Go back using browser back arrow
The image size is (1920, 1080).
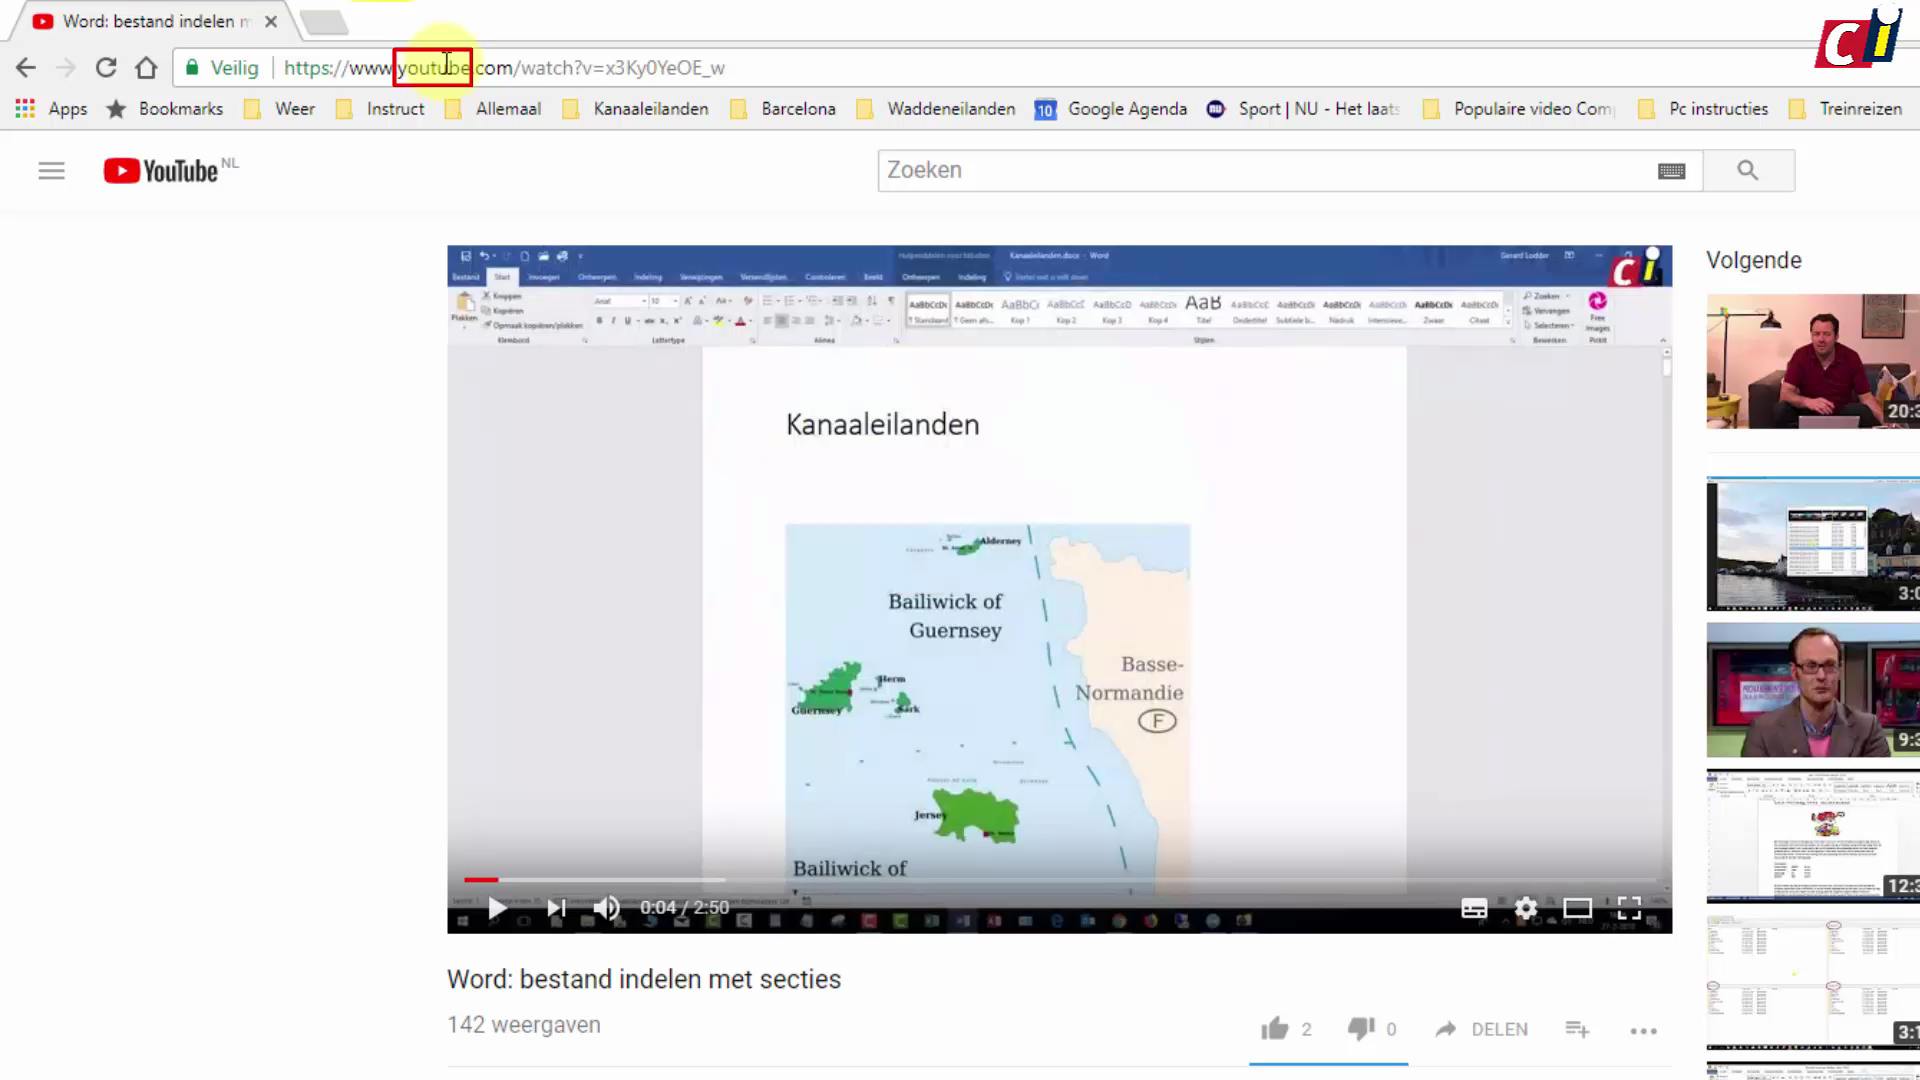click(x=26, y=68)
